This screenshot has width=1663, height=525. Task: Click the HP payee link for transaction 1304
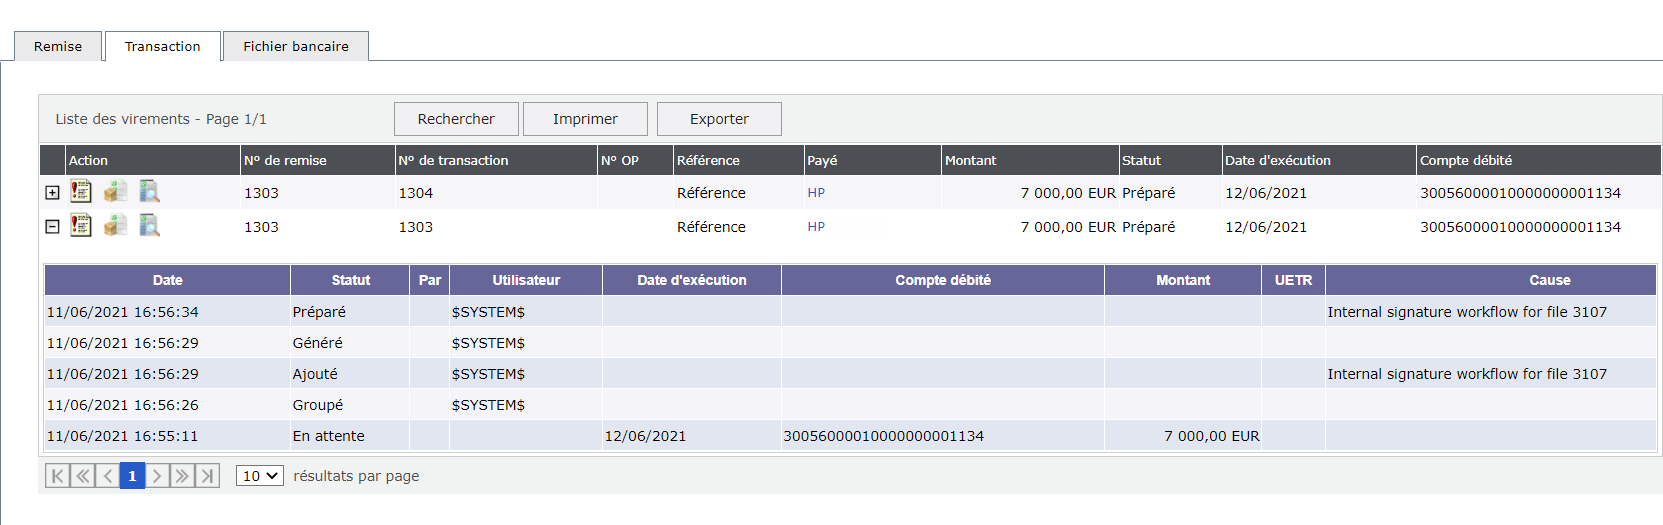(816, 193)
